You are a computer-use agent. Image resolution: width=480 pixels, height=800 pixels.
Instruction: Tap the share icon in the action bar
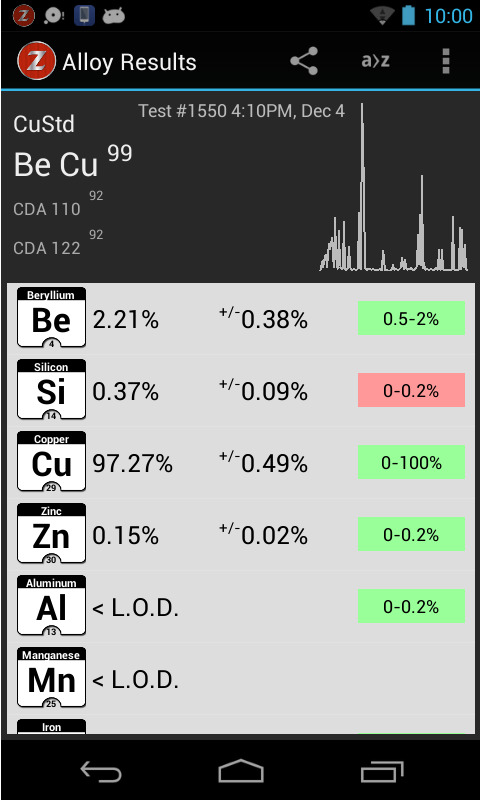click(304, 61)
